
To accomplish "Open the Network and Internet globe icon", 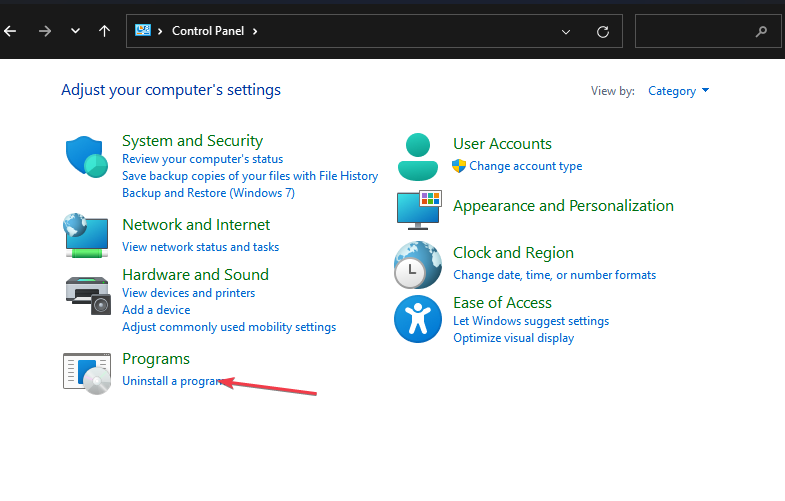I will 86,236.
